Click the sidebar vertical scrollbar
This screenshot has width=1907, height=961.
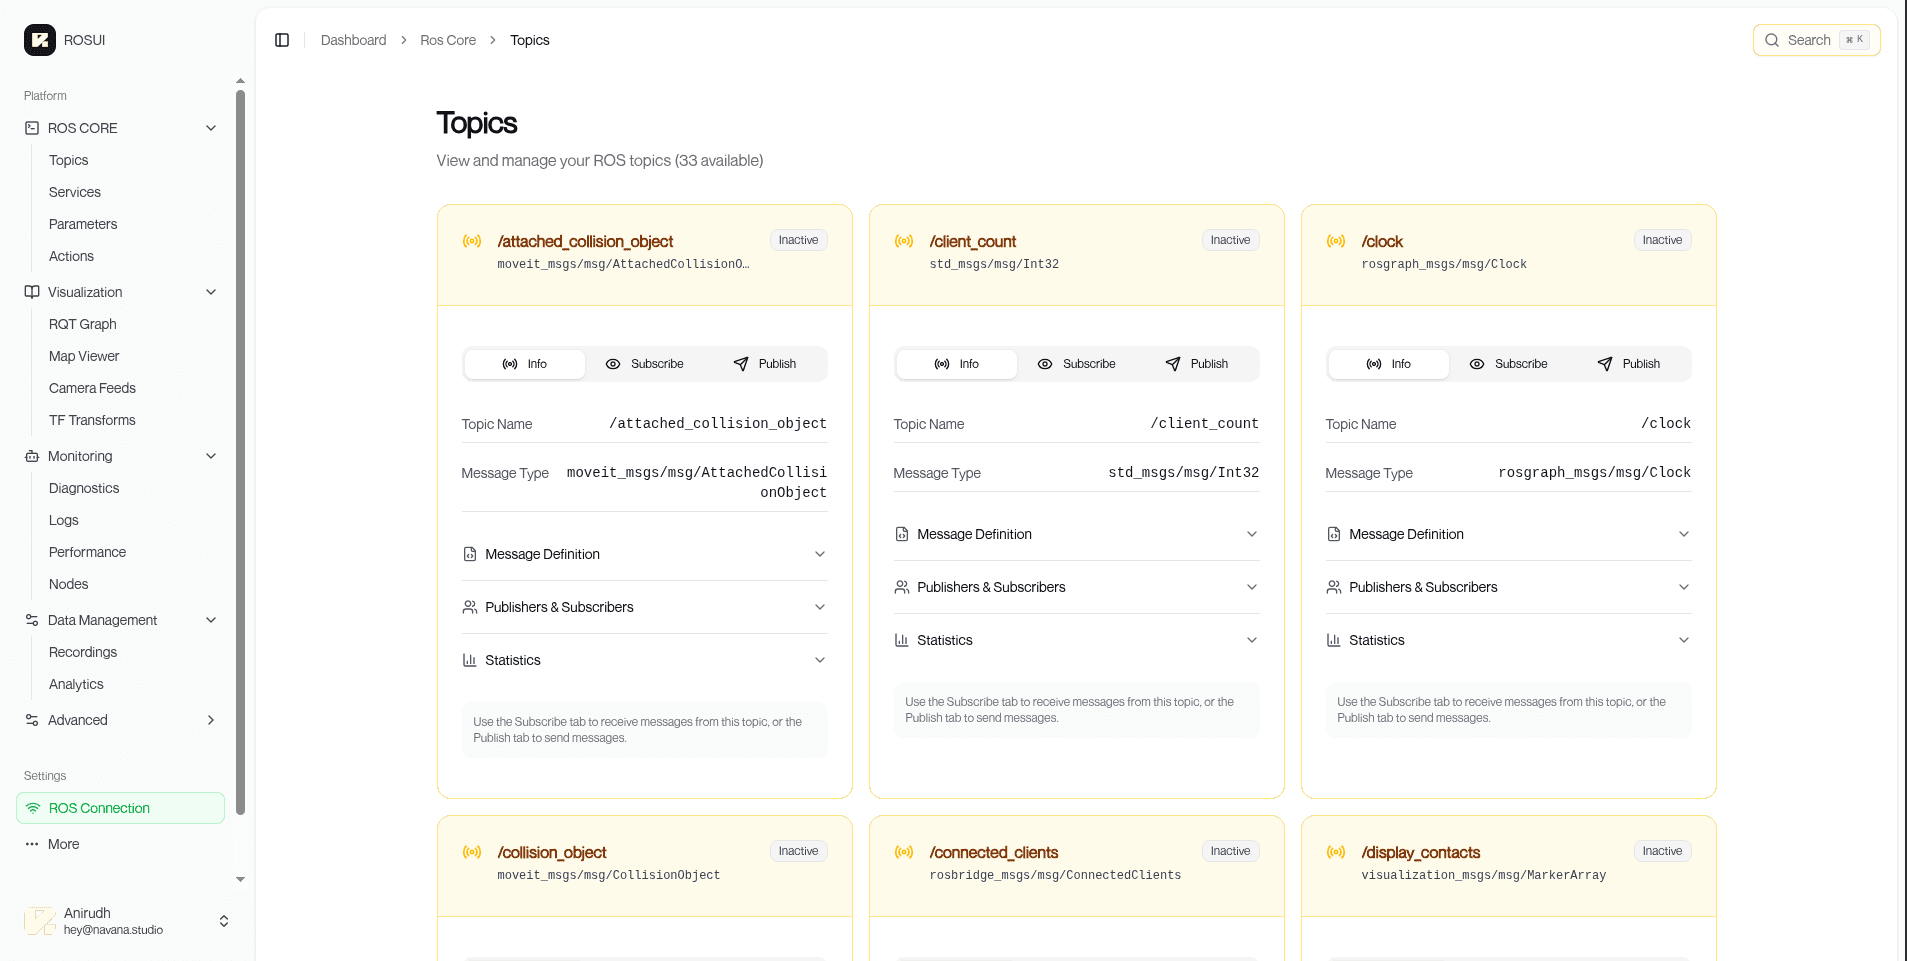pyautogui.click(x=240, y=450)
